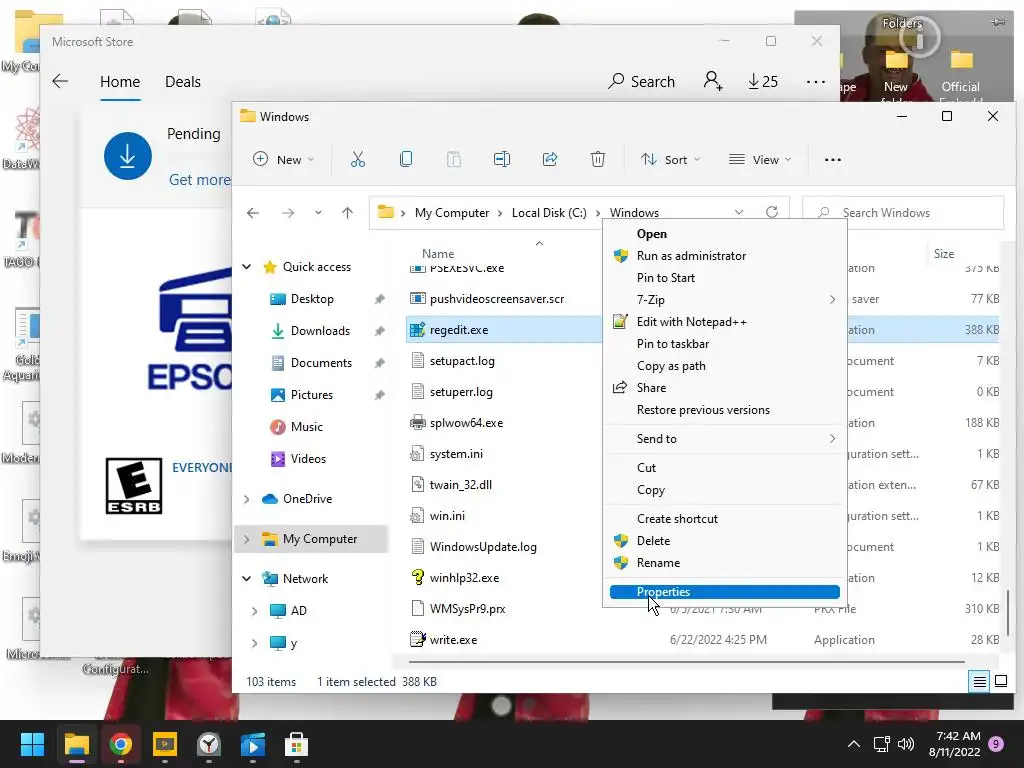Image resolution: width=1024 pixels, height=768 pixels.
Task: Choose Create shortcut
Action: 725,519
